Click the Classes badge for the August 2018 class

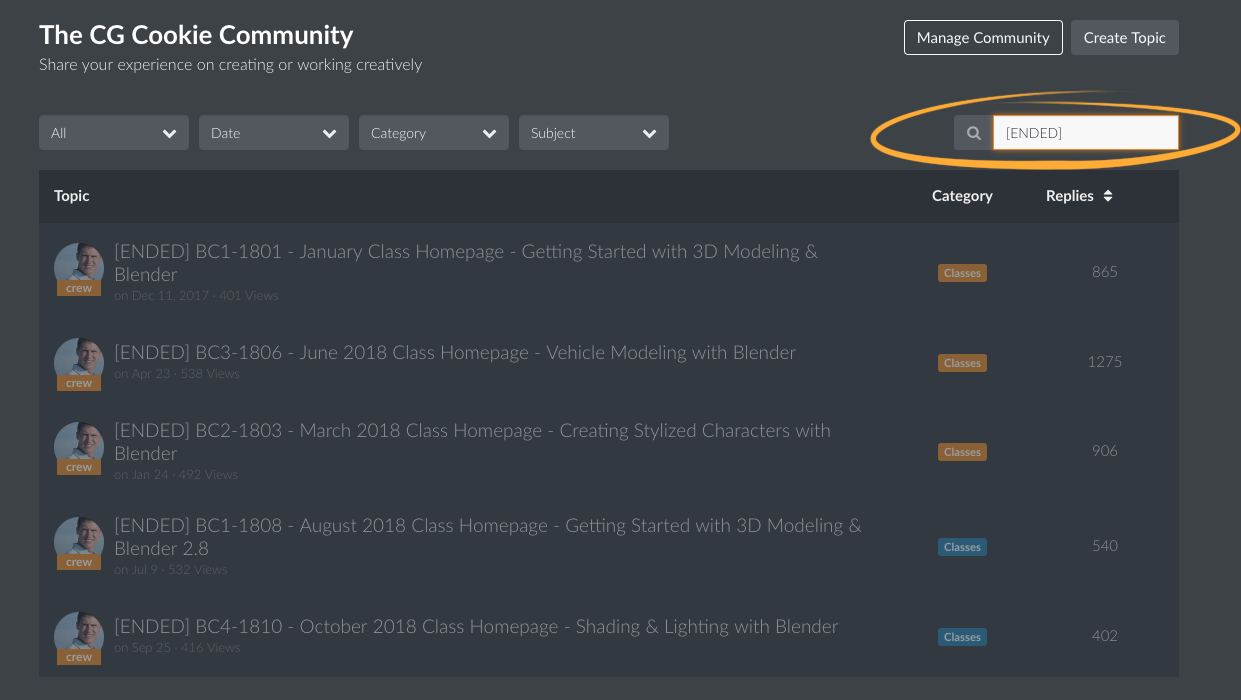click(x=961, y=546)
